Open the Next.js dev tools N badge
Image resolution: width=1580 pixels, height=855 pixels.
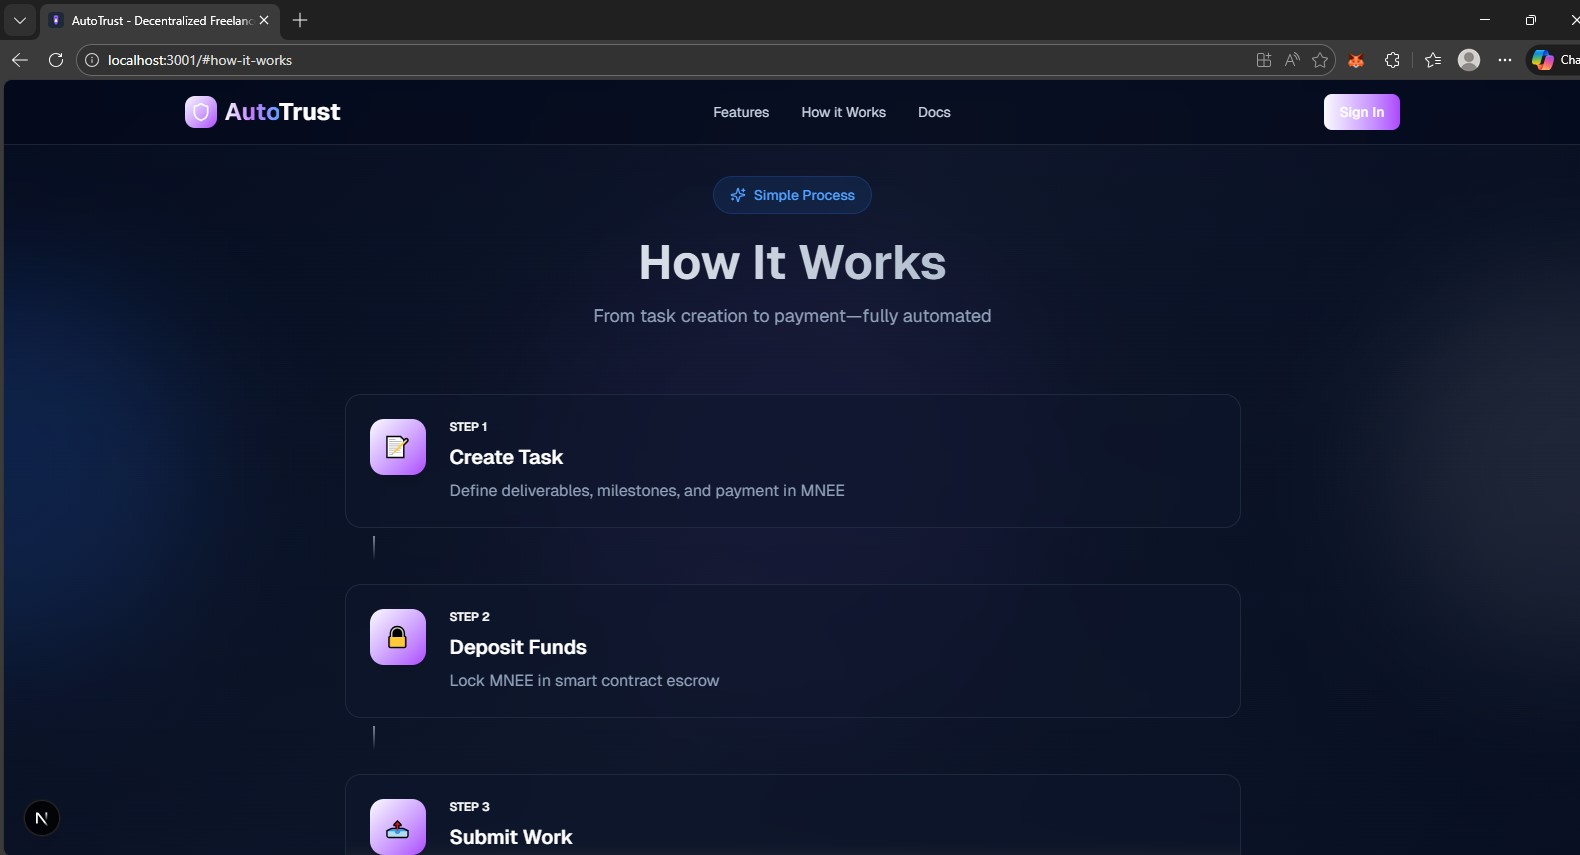pos(42,819)
